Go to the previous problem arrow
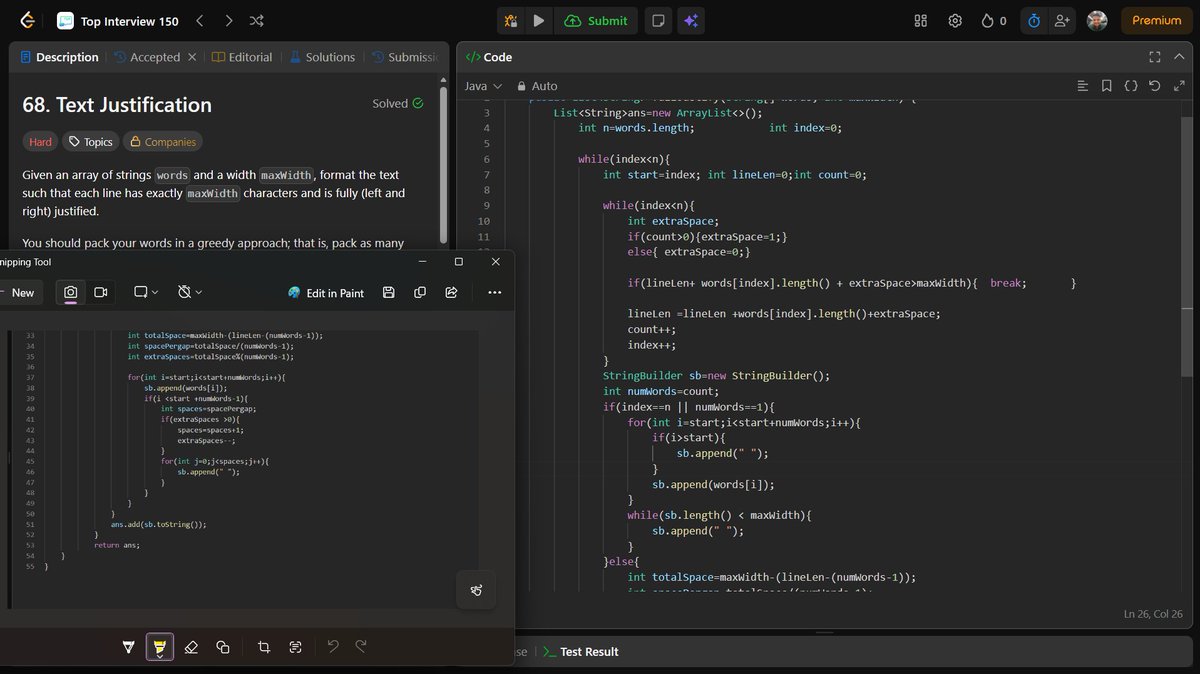 (x=200, y=20)
